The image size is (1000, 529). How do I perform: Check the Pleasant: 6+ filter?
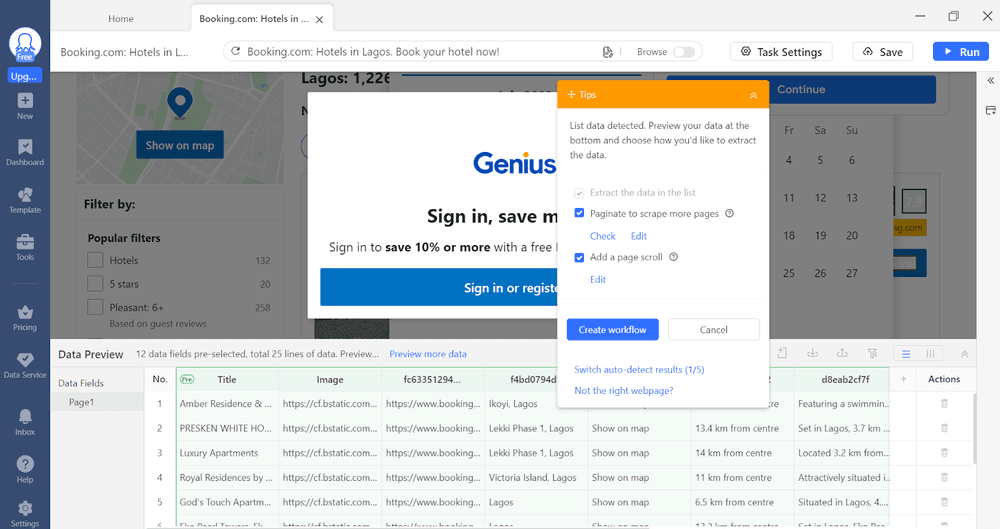(95, 307)
